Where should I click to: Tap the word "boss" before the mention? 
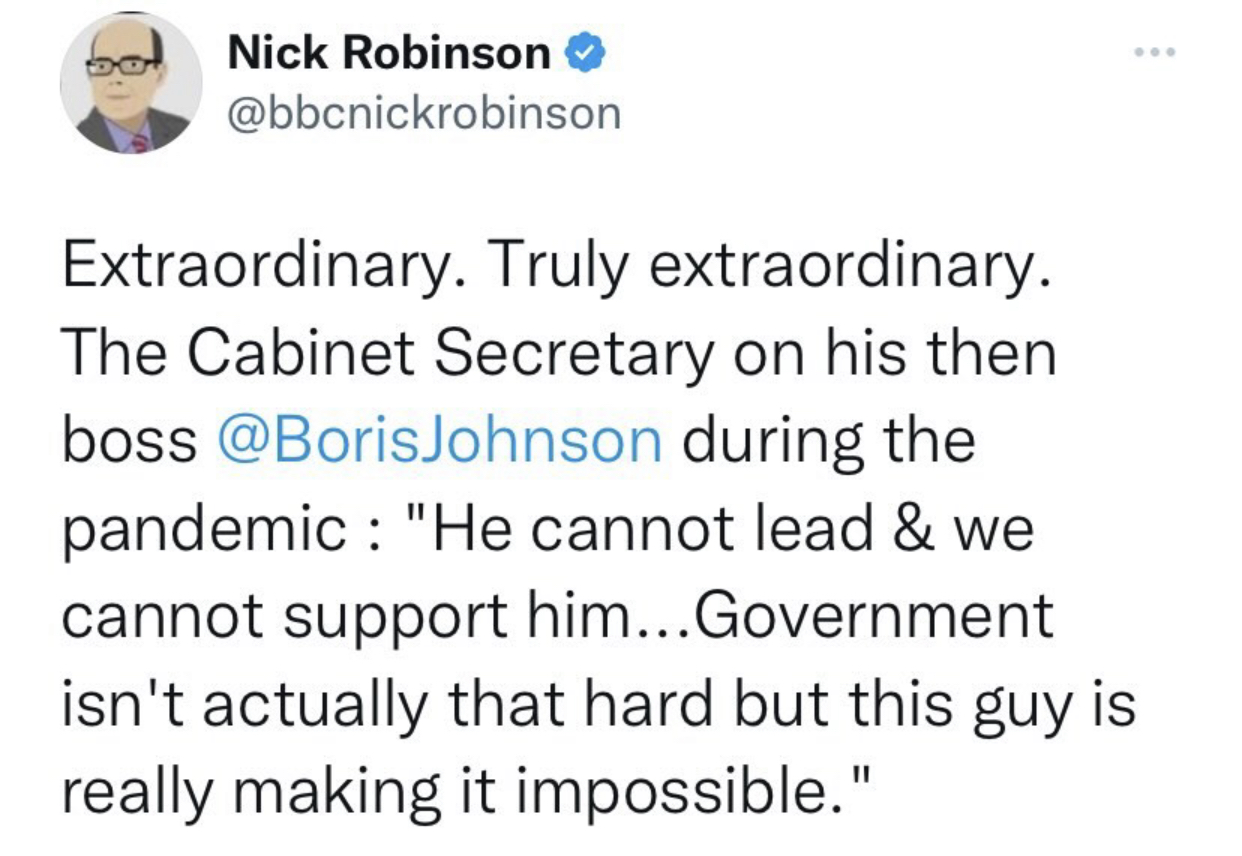click(129, 441)
